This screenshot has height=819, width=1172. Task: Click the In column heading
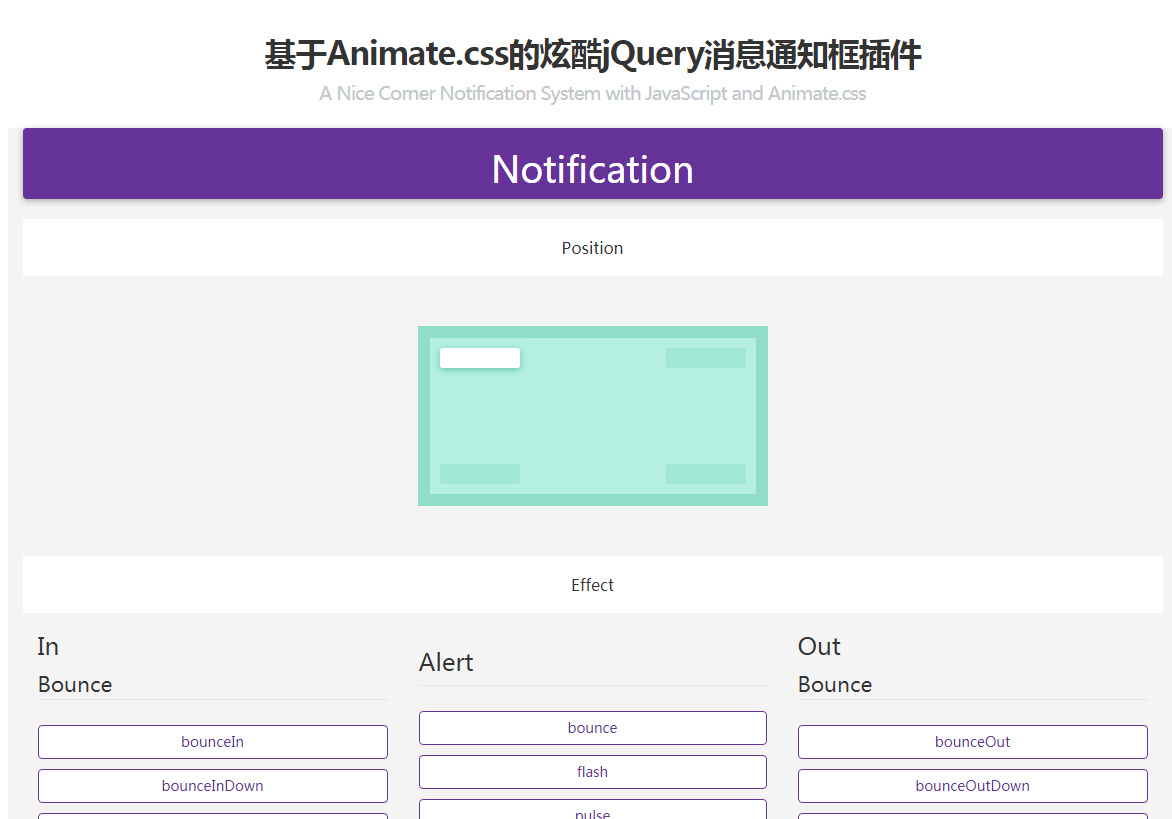click(48, 646)
